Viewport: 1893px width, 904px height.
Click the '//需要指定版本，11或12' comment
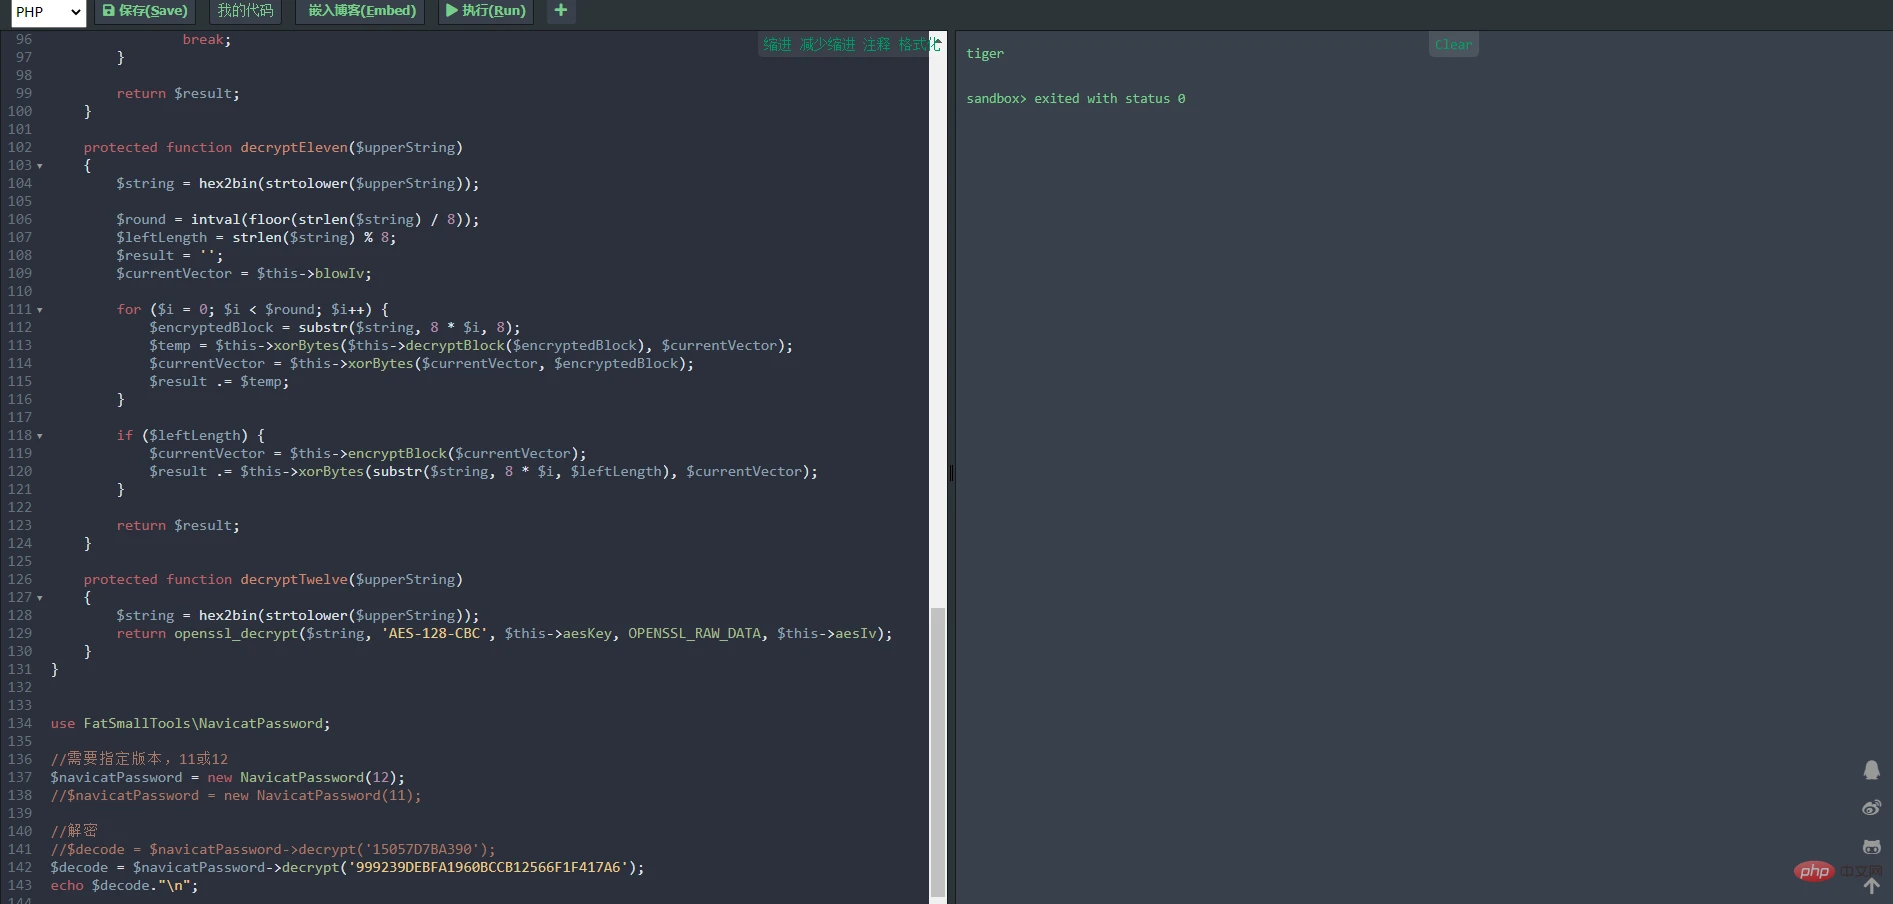pos(139,760)
